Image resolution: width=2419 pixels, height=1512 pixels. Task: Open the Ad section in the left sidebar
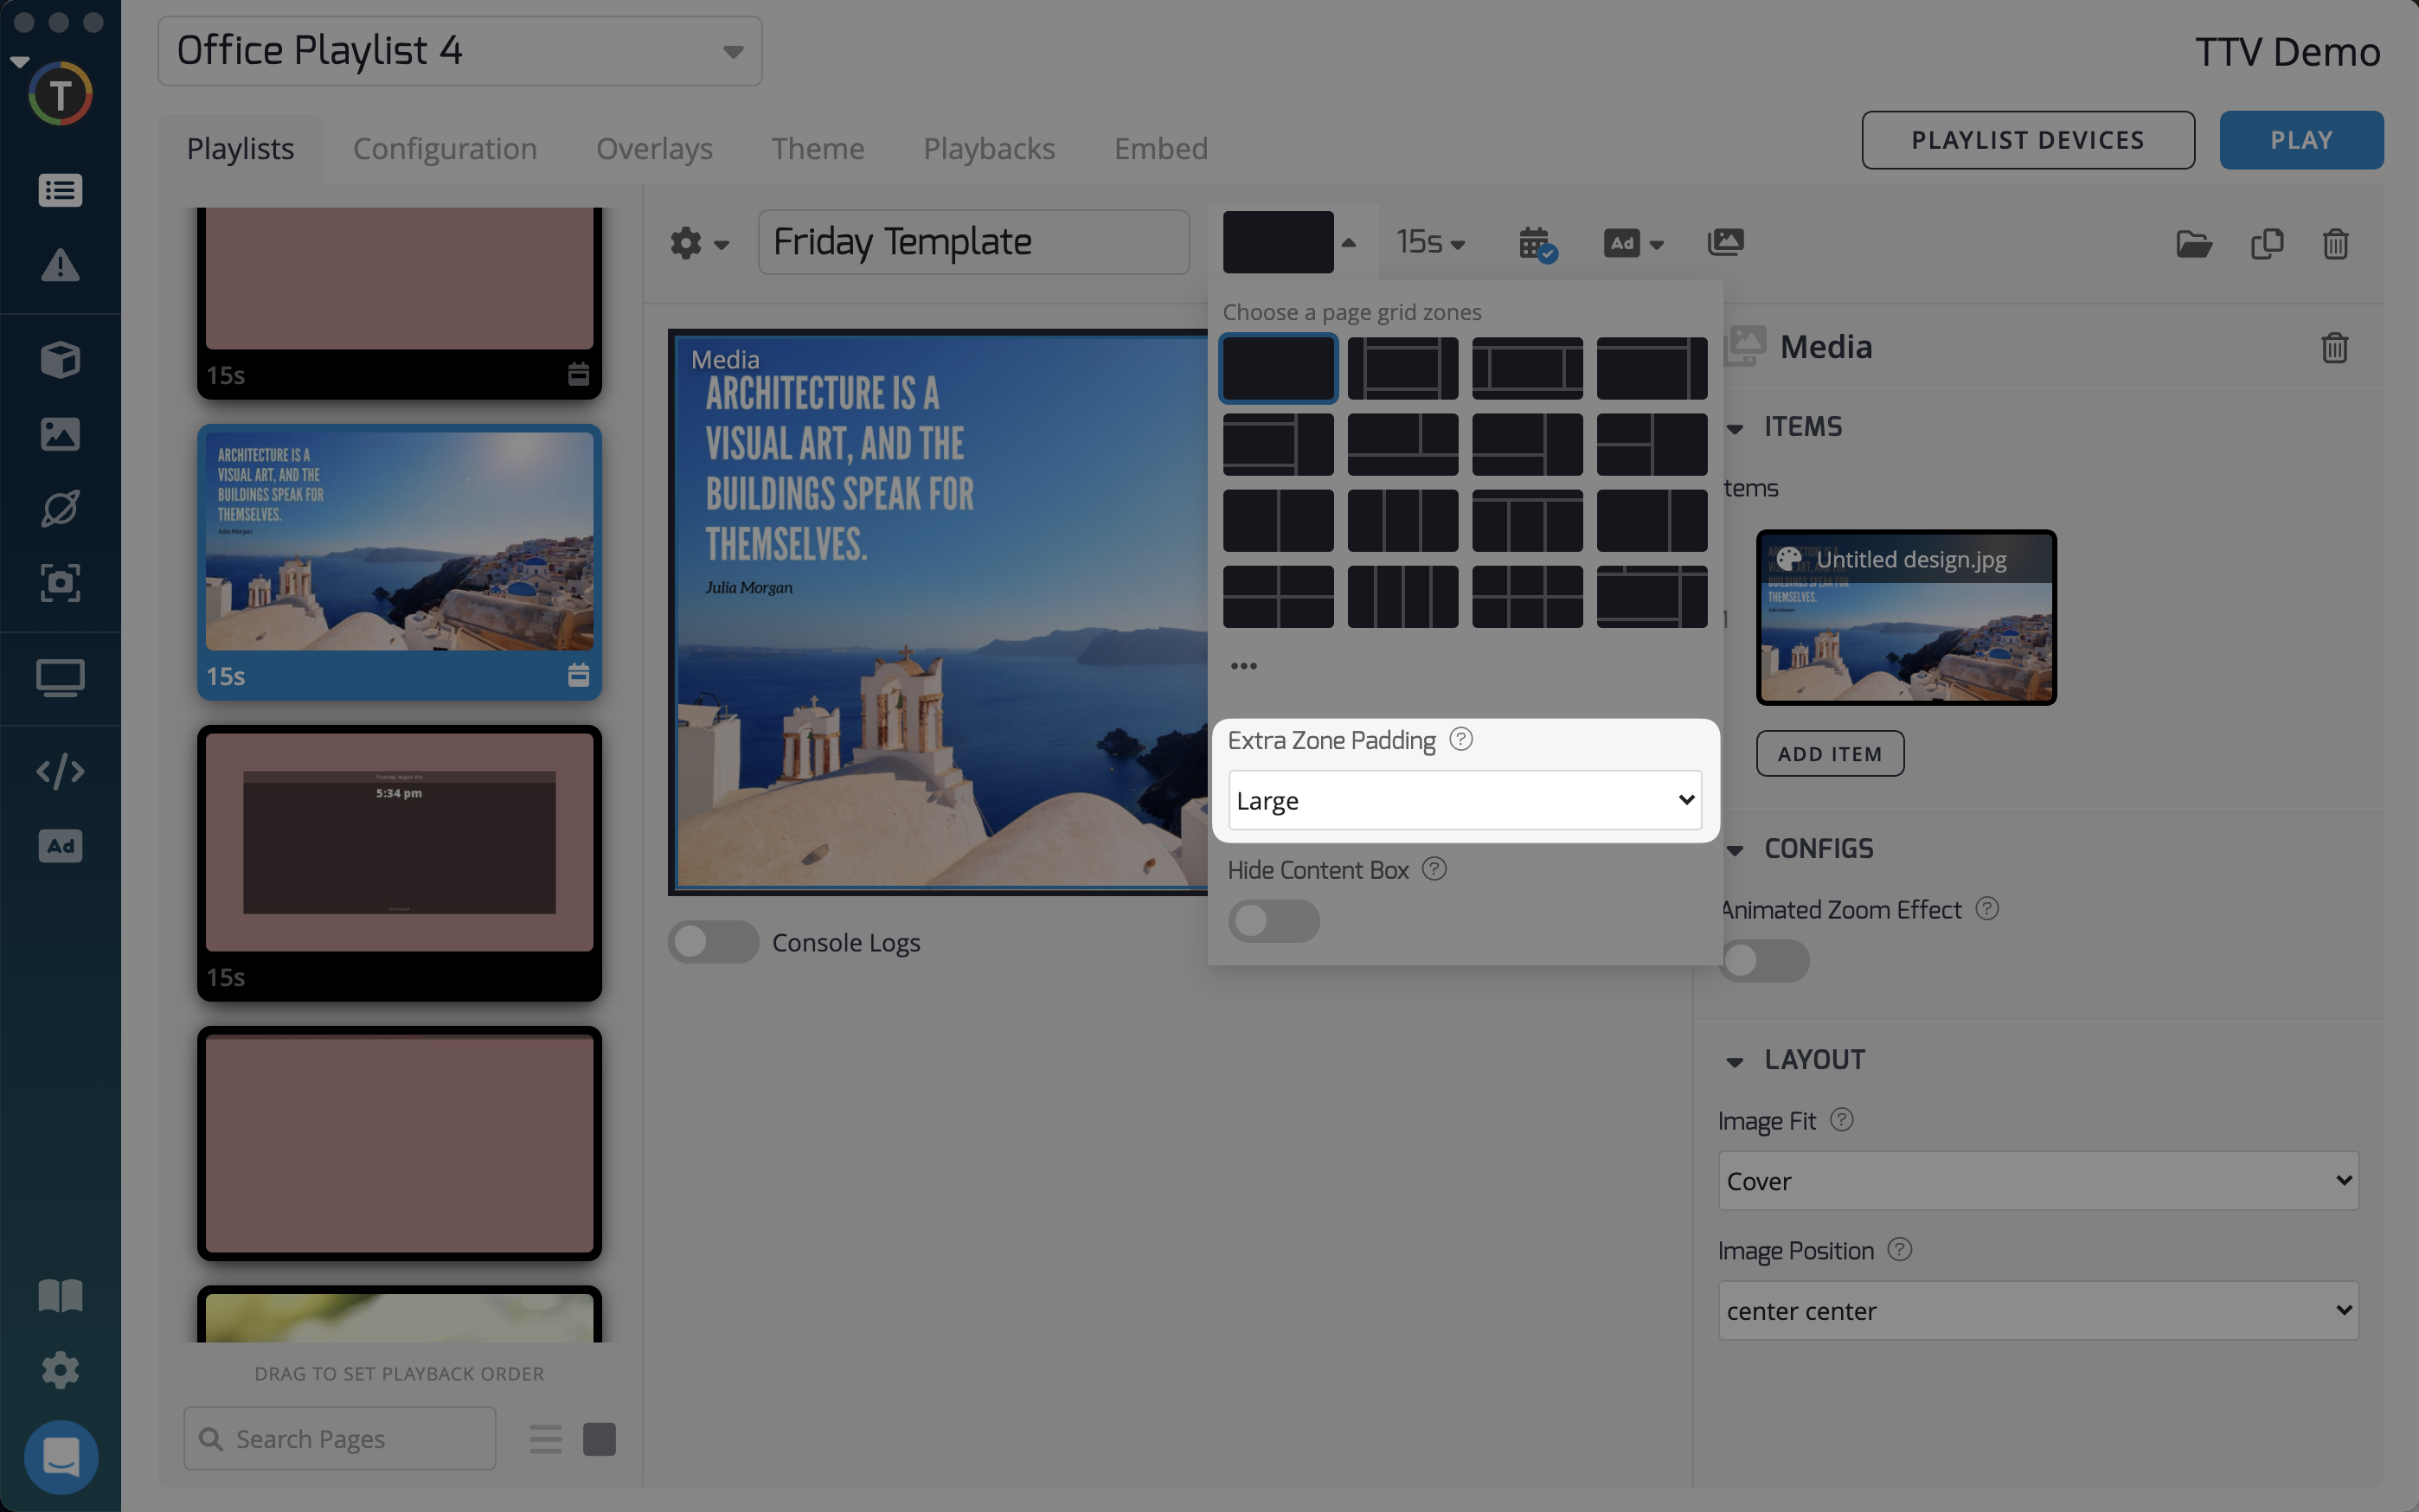(x=60, y=846)
